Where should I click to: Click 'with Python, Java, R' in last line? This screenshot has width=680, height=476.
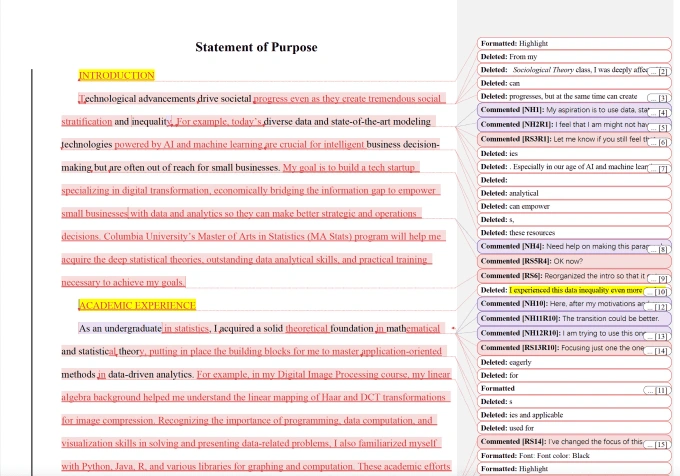[x=104, y=466]
